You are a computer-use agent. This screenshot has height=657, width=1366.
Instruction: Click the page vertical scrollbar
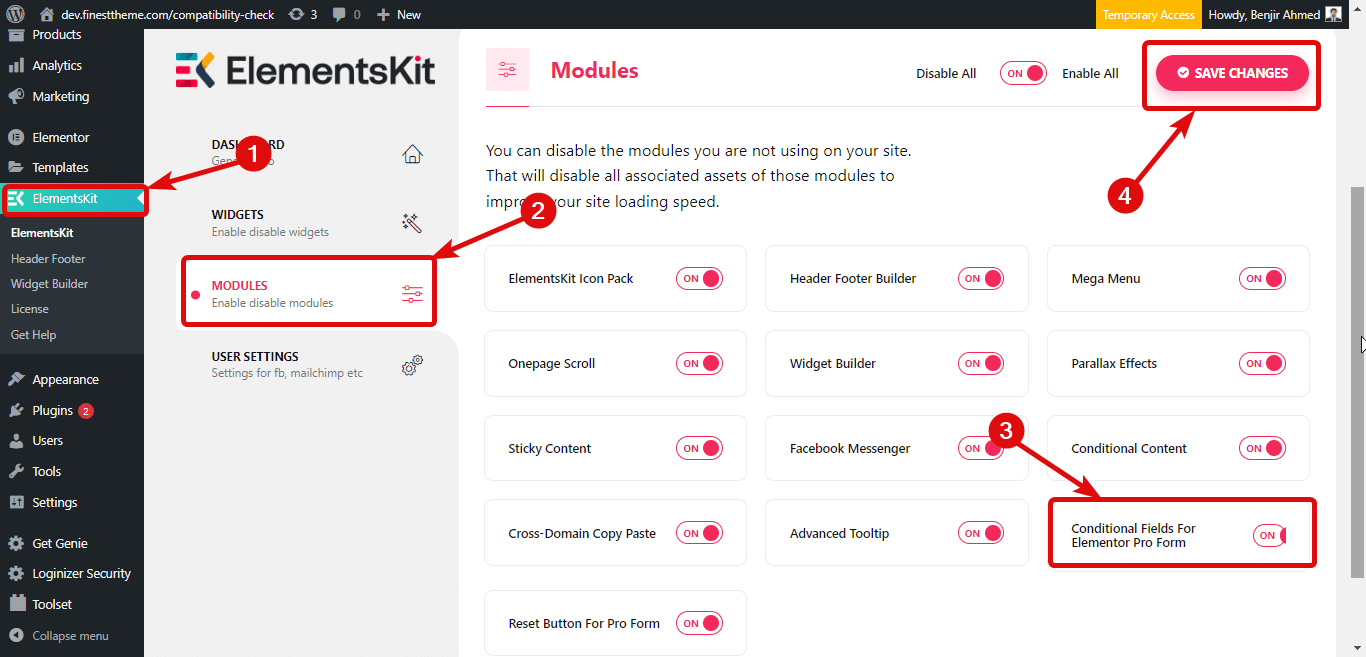(x=1357, y=380)
